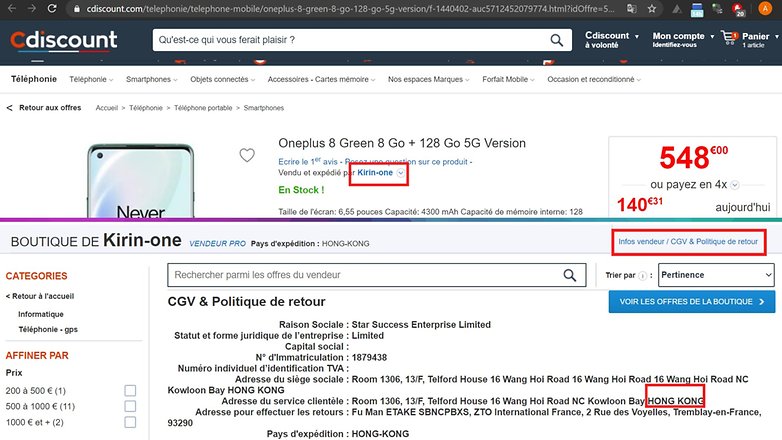This screenshot has width=782, height=440.
Task: Click the main search input field
Action: coord(352,40)
